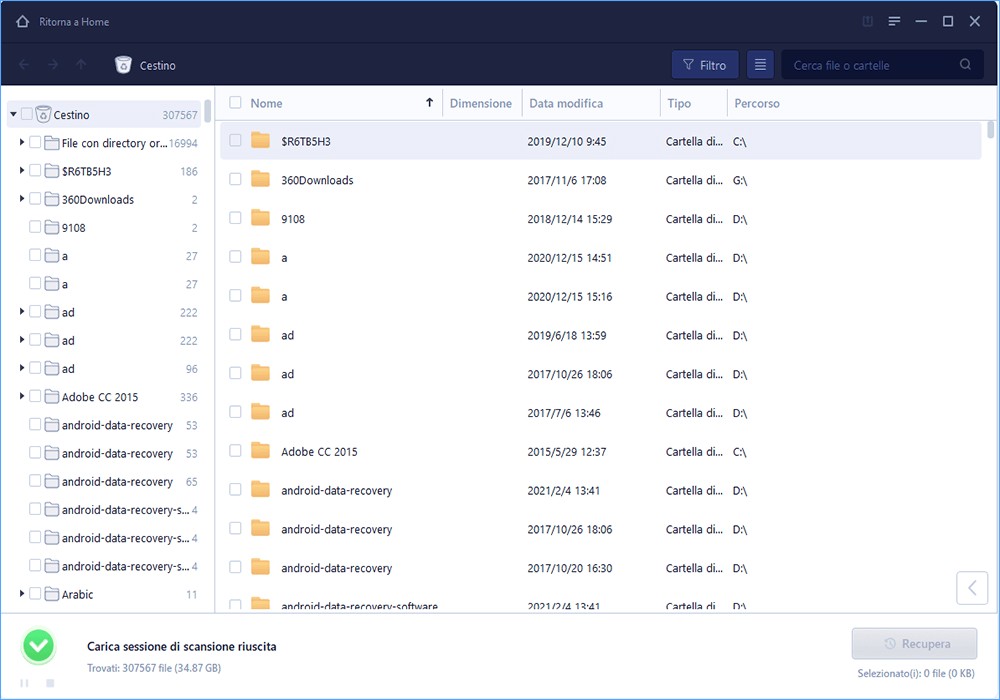Click the Recupera button
Image resolution: width=1000 pixels, height=700 pixels.
(x=914, y=644)
